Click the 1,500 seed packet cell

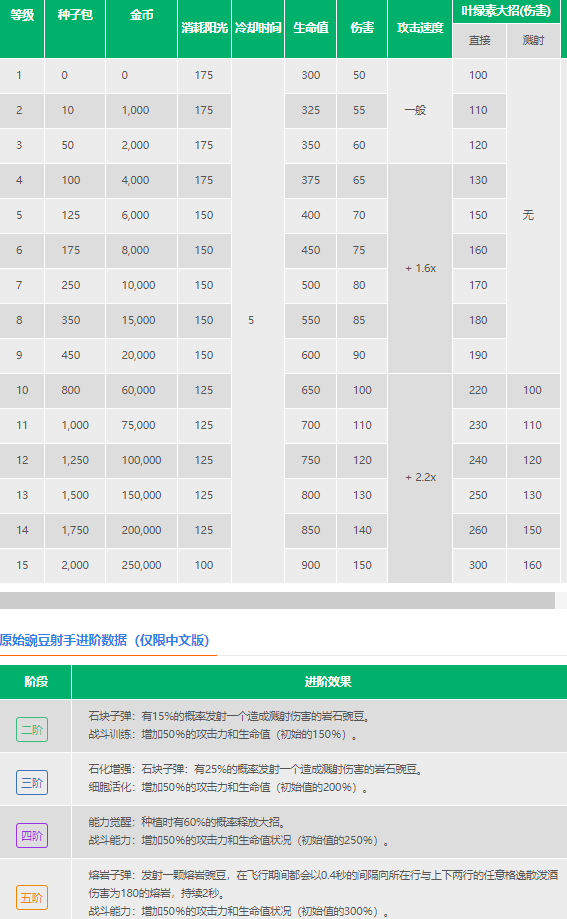click(75, 495)
